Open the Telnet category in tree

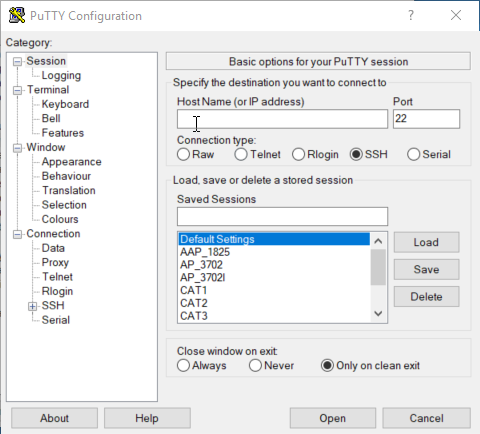coord(57,277)
